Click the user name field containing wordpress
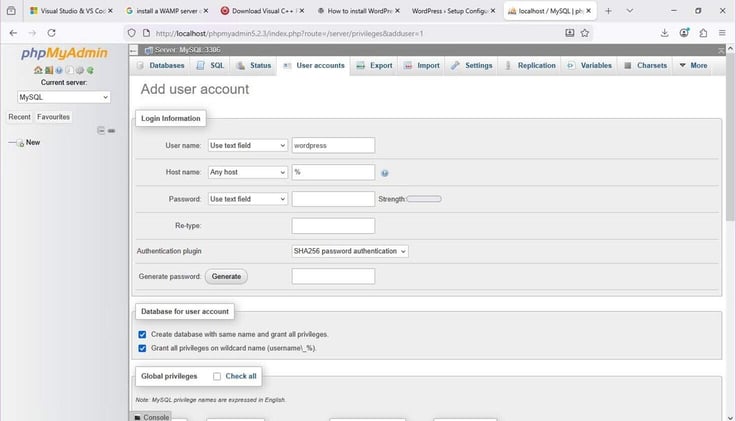The image size is (736, 421). [333, 145]
